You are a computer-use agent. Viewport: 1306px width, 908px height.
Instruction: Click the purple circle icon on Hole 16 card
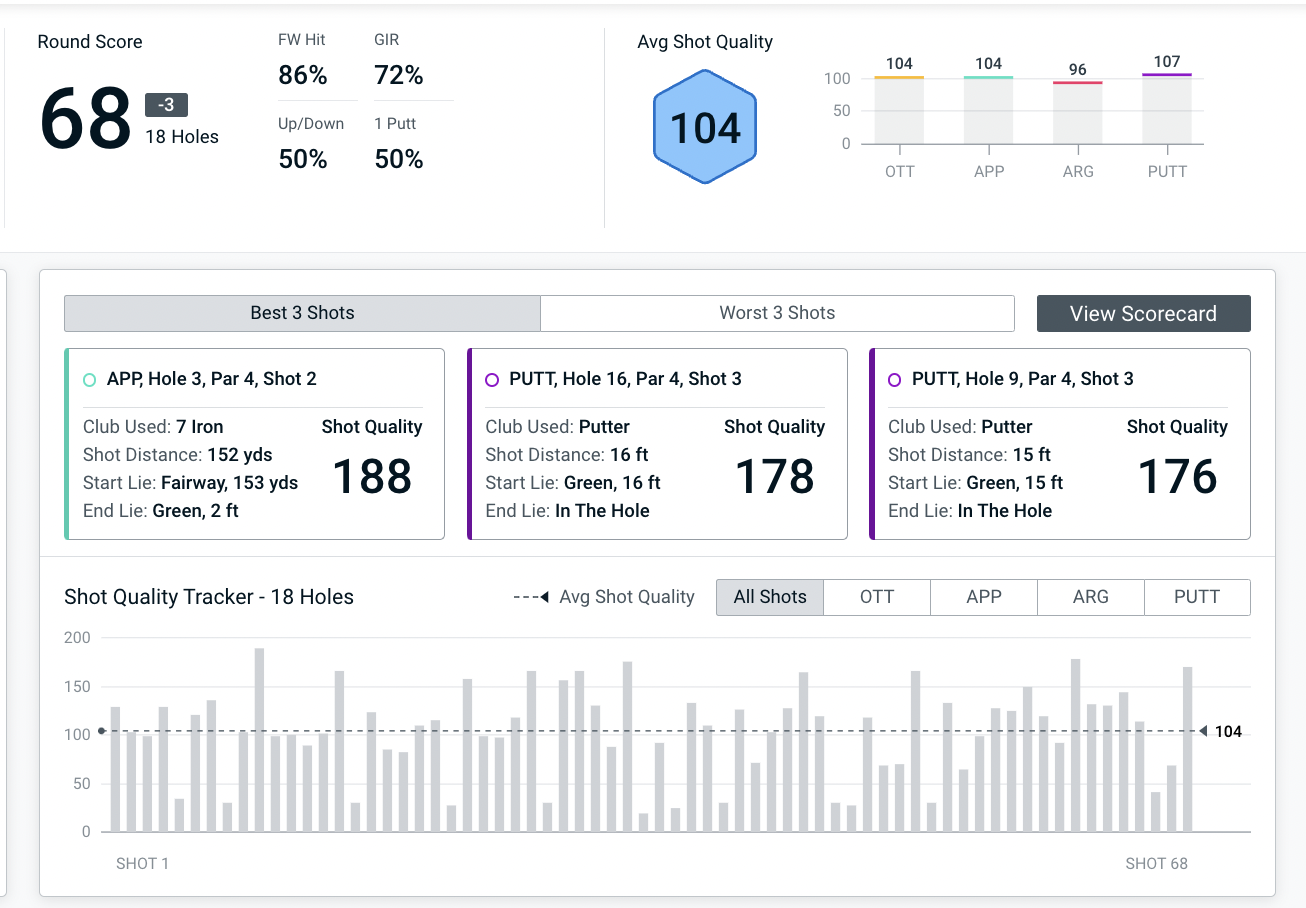[x=492, y=380]
